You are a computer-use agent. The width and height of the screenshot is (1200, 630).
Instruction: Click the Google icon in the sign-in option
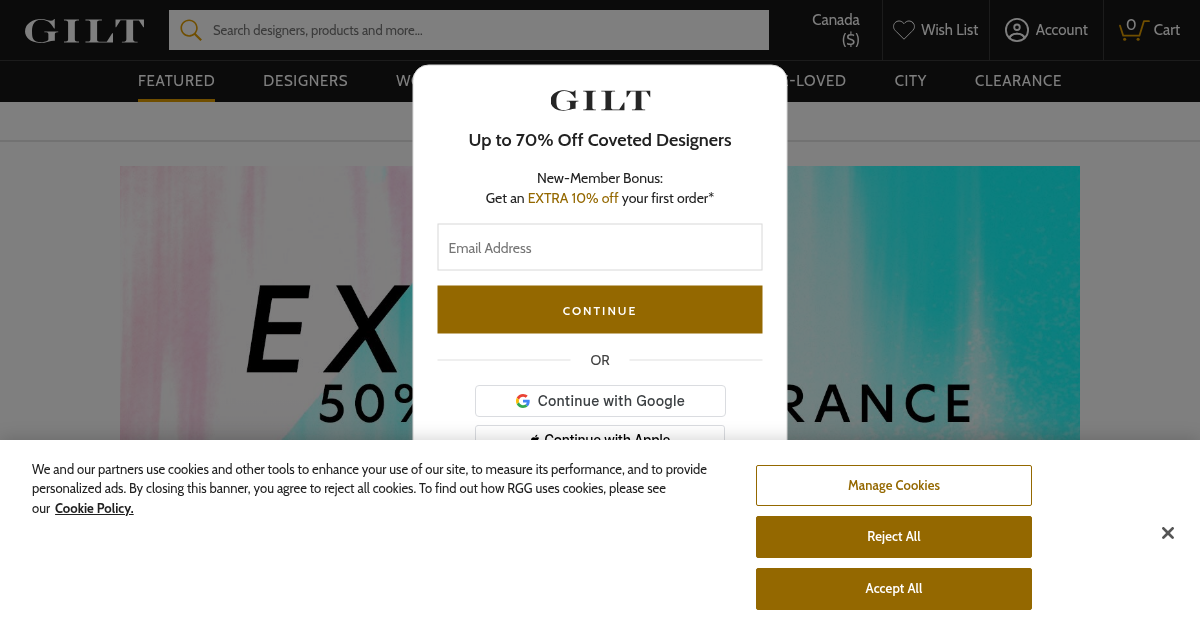(x=523, y=400)
